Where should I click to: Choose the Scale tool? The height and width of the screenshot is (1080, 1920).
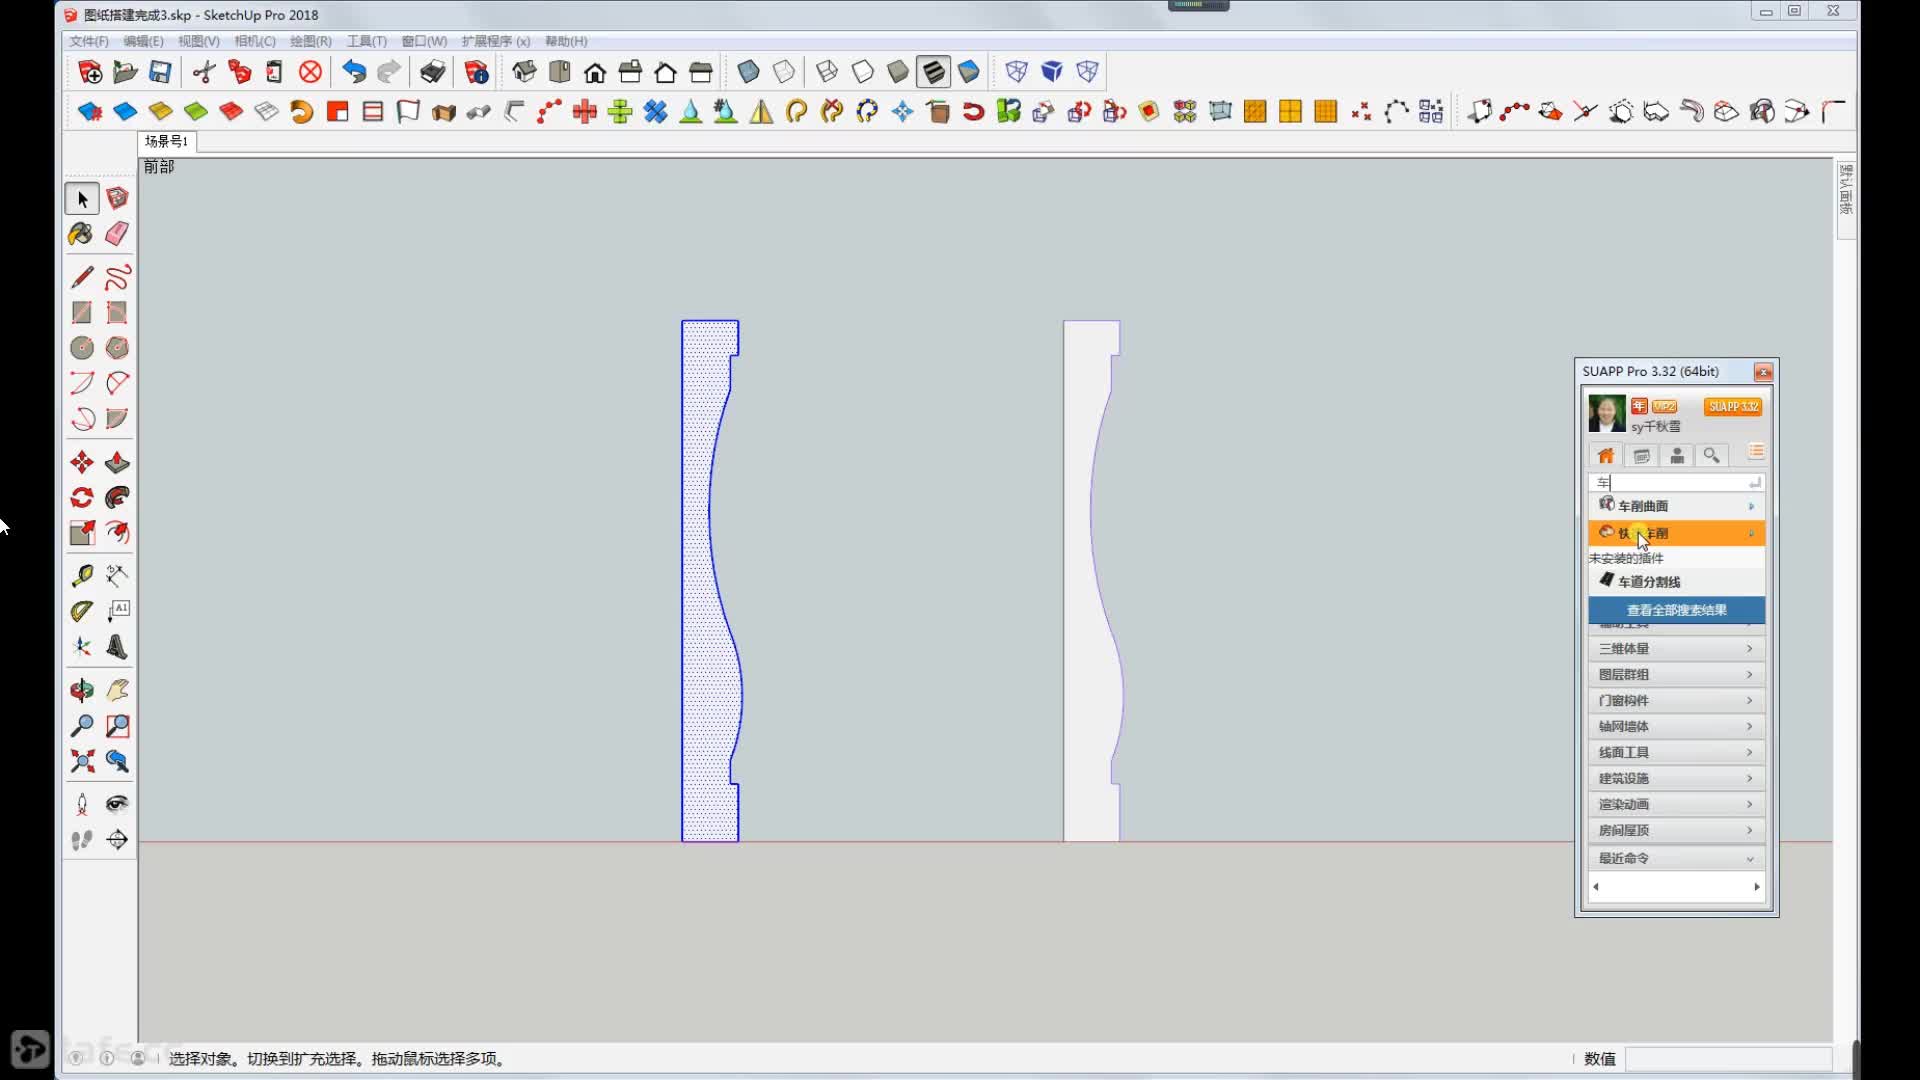click(82, 533)
